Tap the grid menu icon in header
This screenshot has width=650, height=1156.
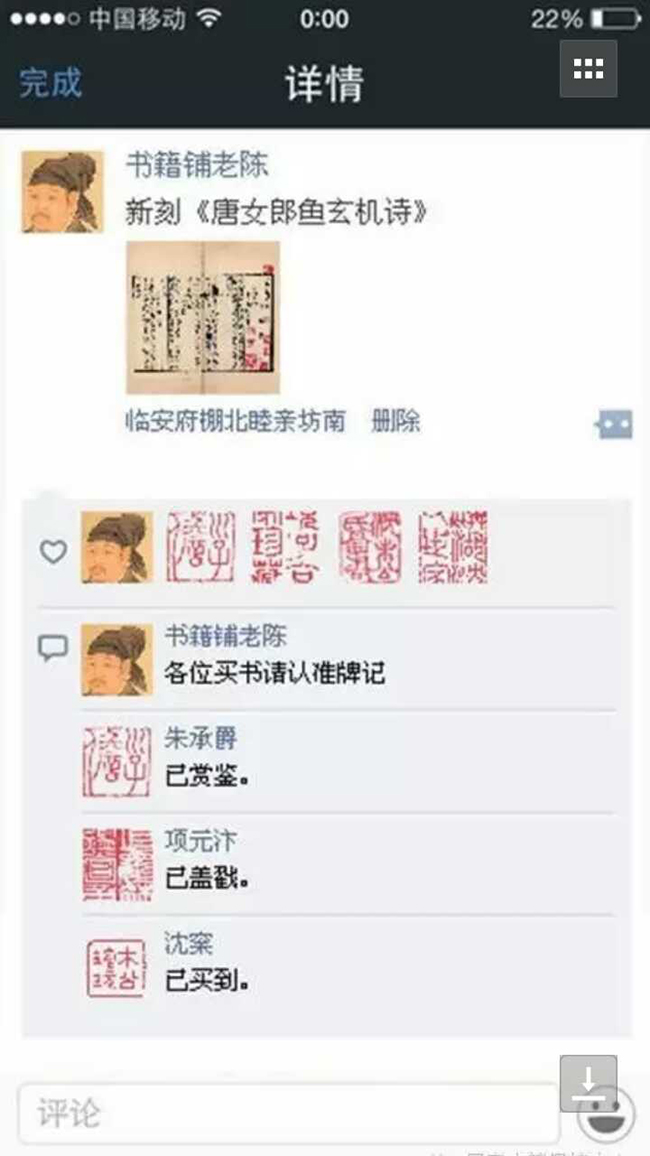tap(588, 69)
